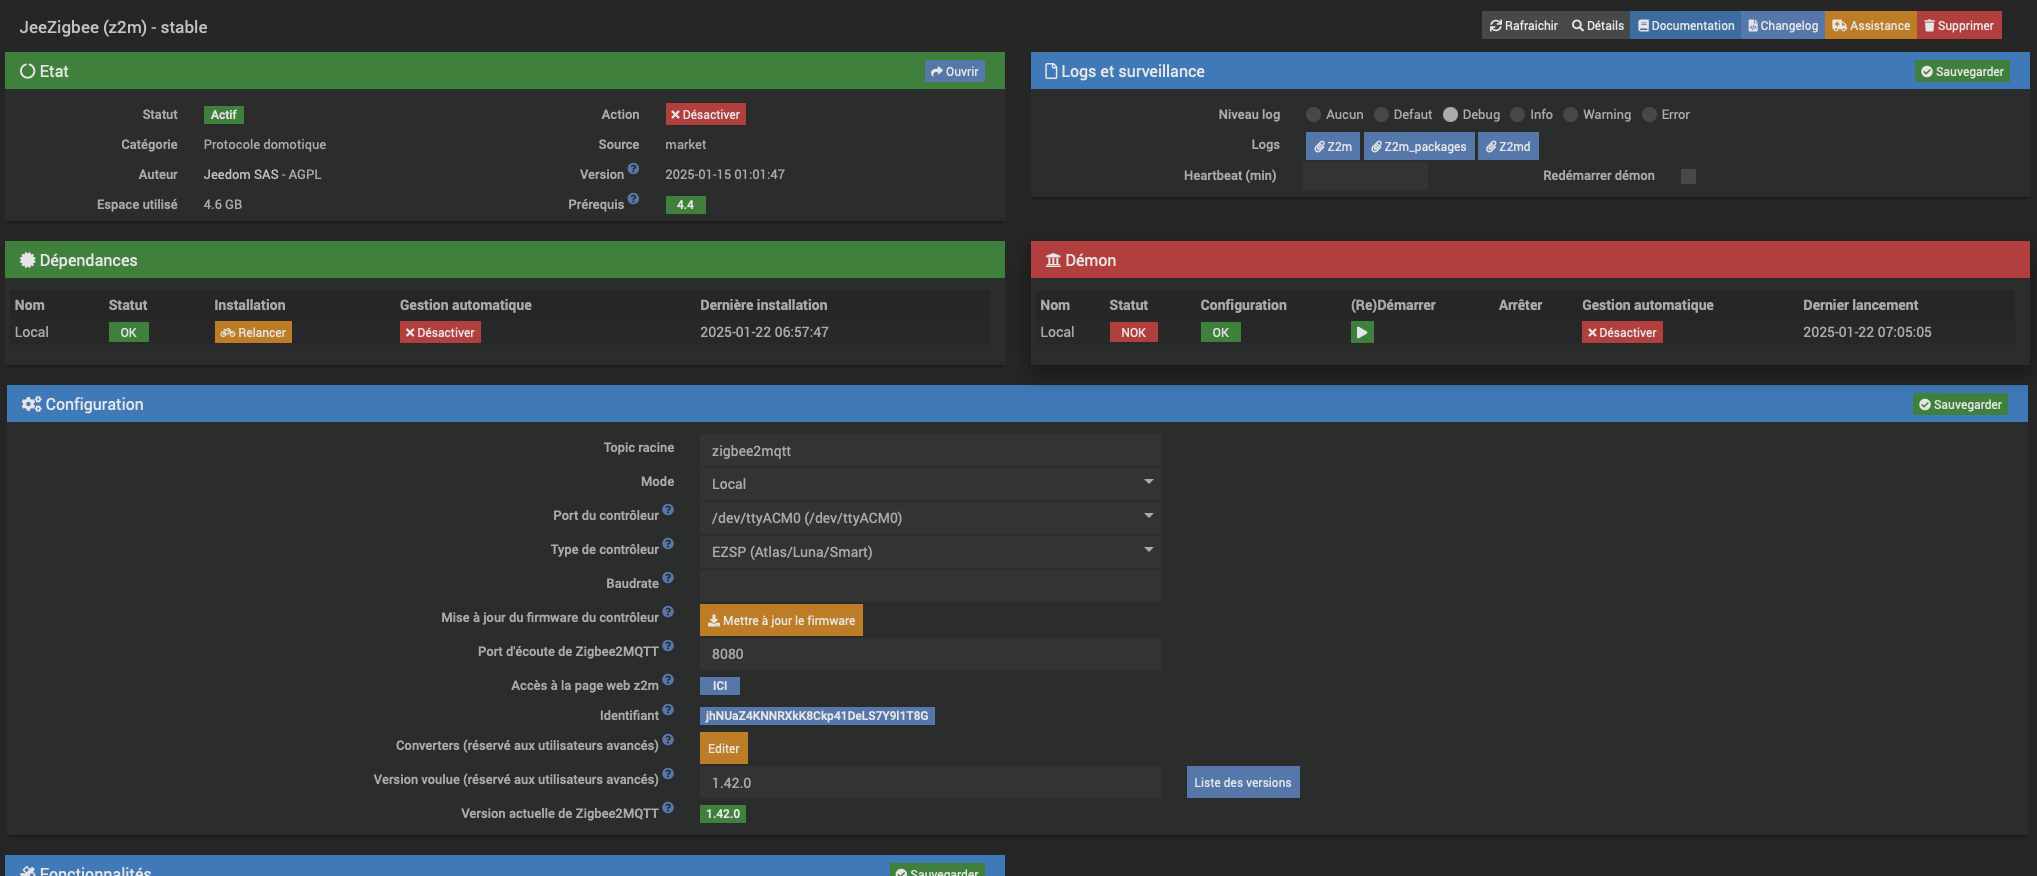2037x876 pixels.
Task: Select Debug log level
Action: coord(1450,115)
